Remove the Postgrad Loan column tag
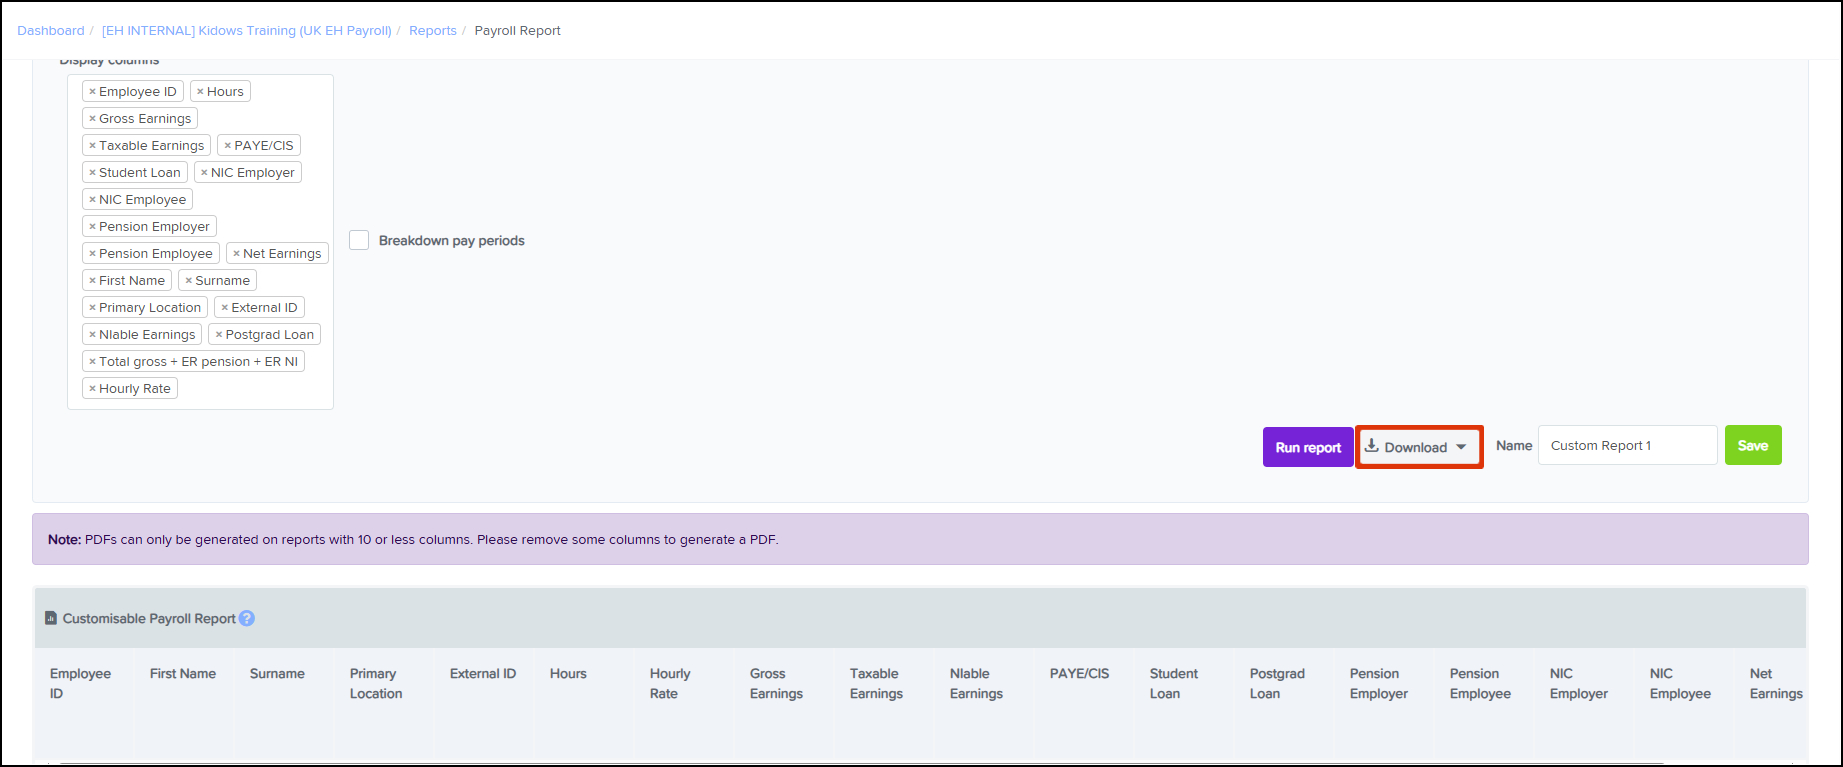Viewport: 1843px width, 767px height. tap(219, 335)
